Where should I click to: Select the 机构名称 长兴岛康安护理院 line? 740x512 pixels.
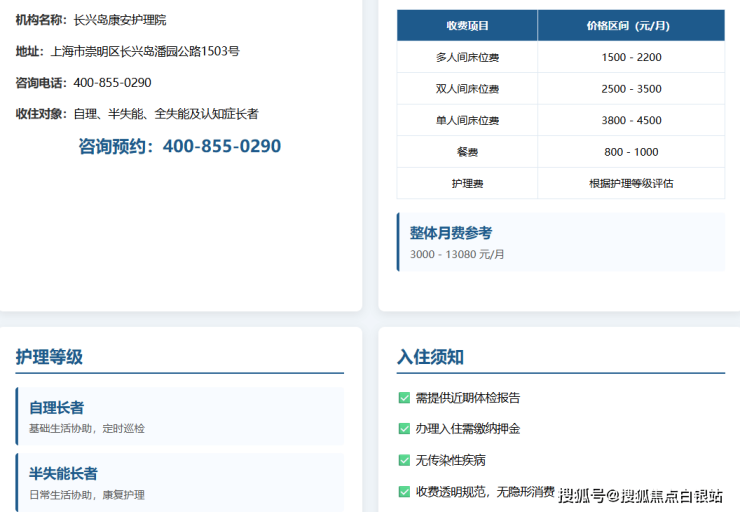(91, 20)
